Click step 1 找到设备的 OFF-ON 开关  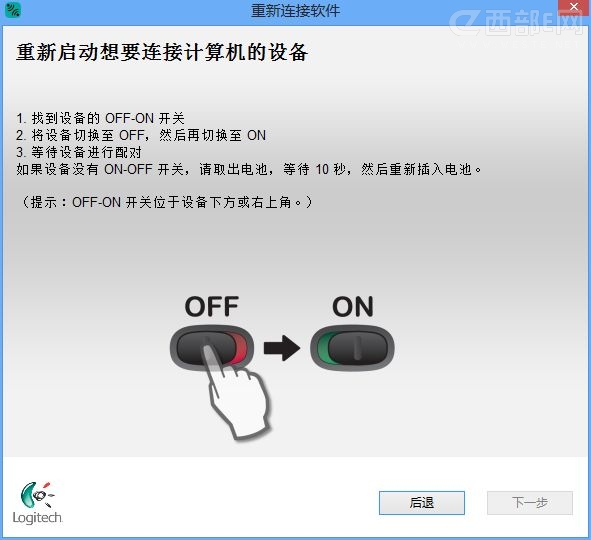[x=100, y=118]
